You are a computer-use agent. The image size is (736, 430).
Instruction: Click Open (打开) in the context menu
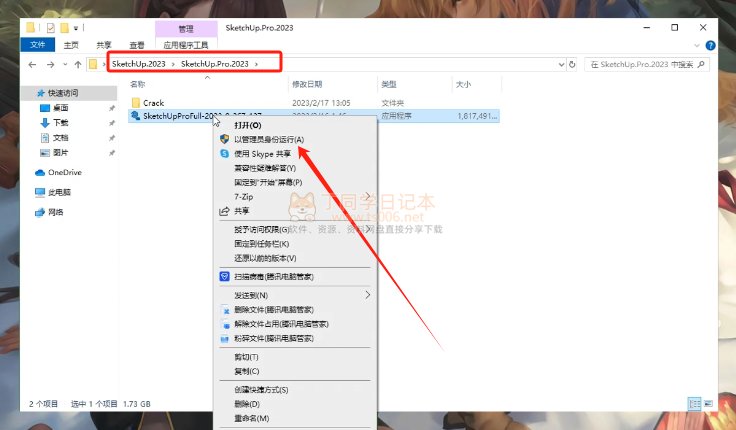point(248,125)
